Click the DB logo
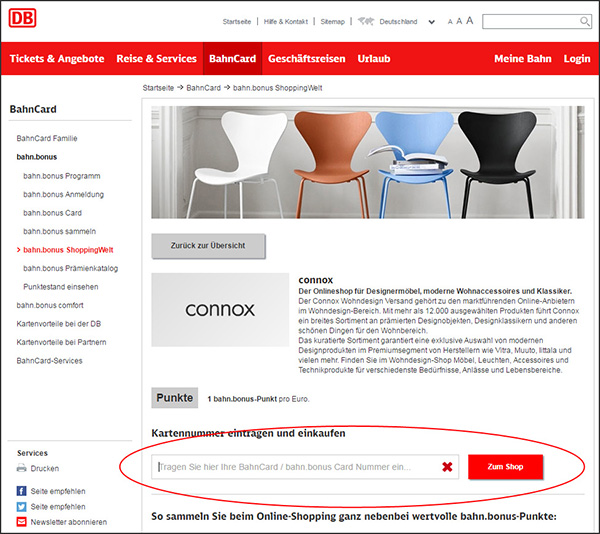The width and height of the screenshot is (600, 534). click(x=22, y=18)
